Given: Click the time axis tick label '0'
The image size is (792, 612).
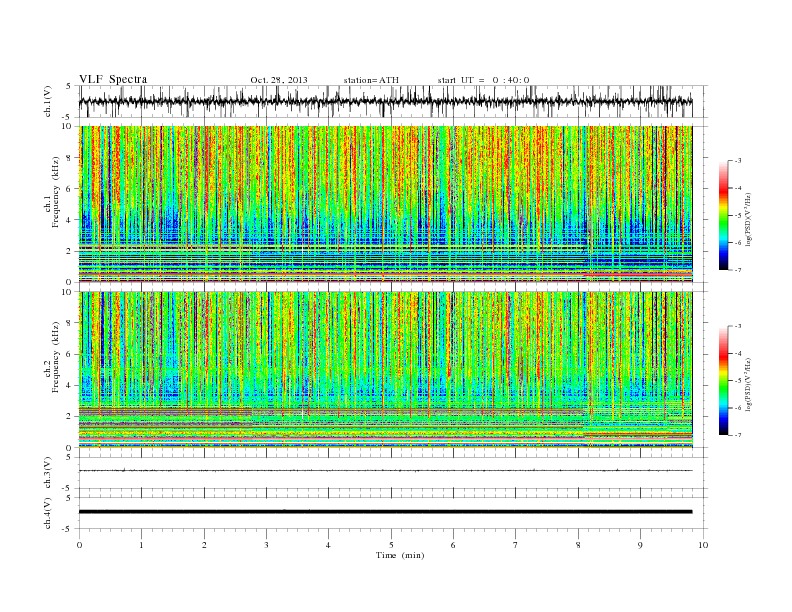Looking at the screenshot, I should click(79, 545).
